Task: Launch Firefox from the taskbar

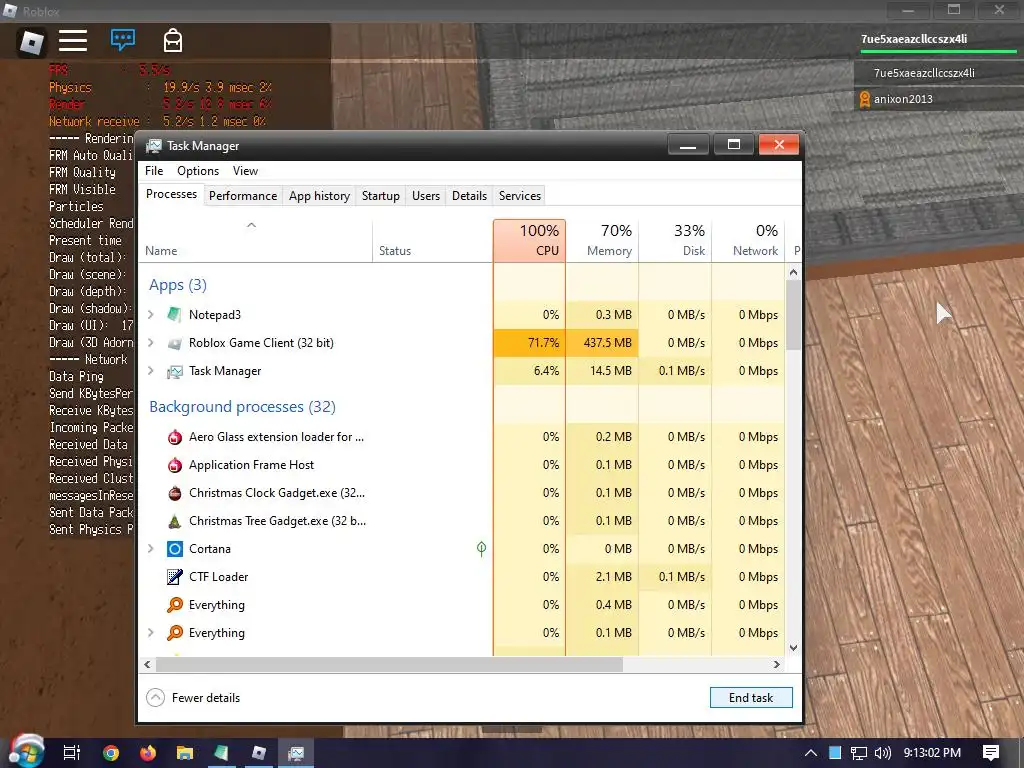Action: click(148, 753)
